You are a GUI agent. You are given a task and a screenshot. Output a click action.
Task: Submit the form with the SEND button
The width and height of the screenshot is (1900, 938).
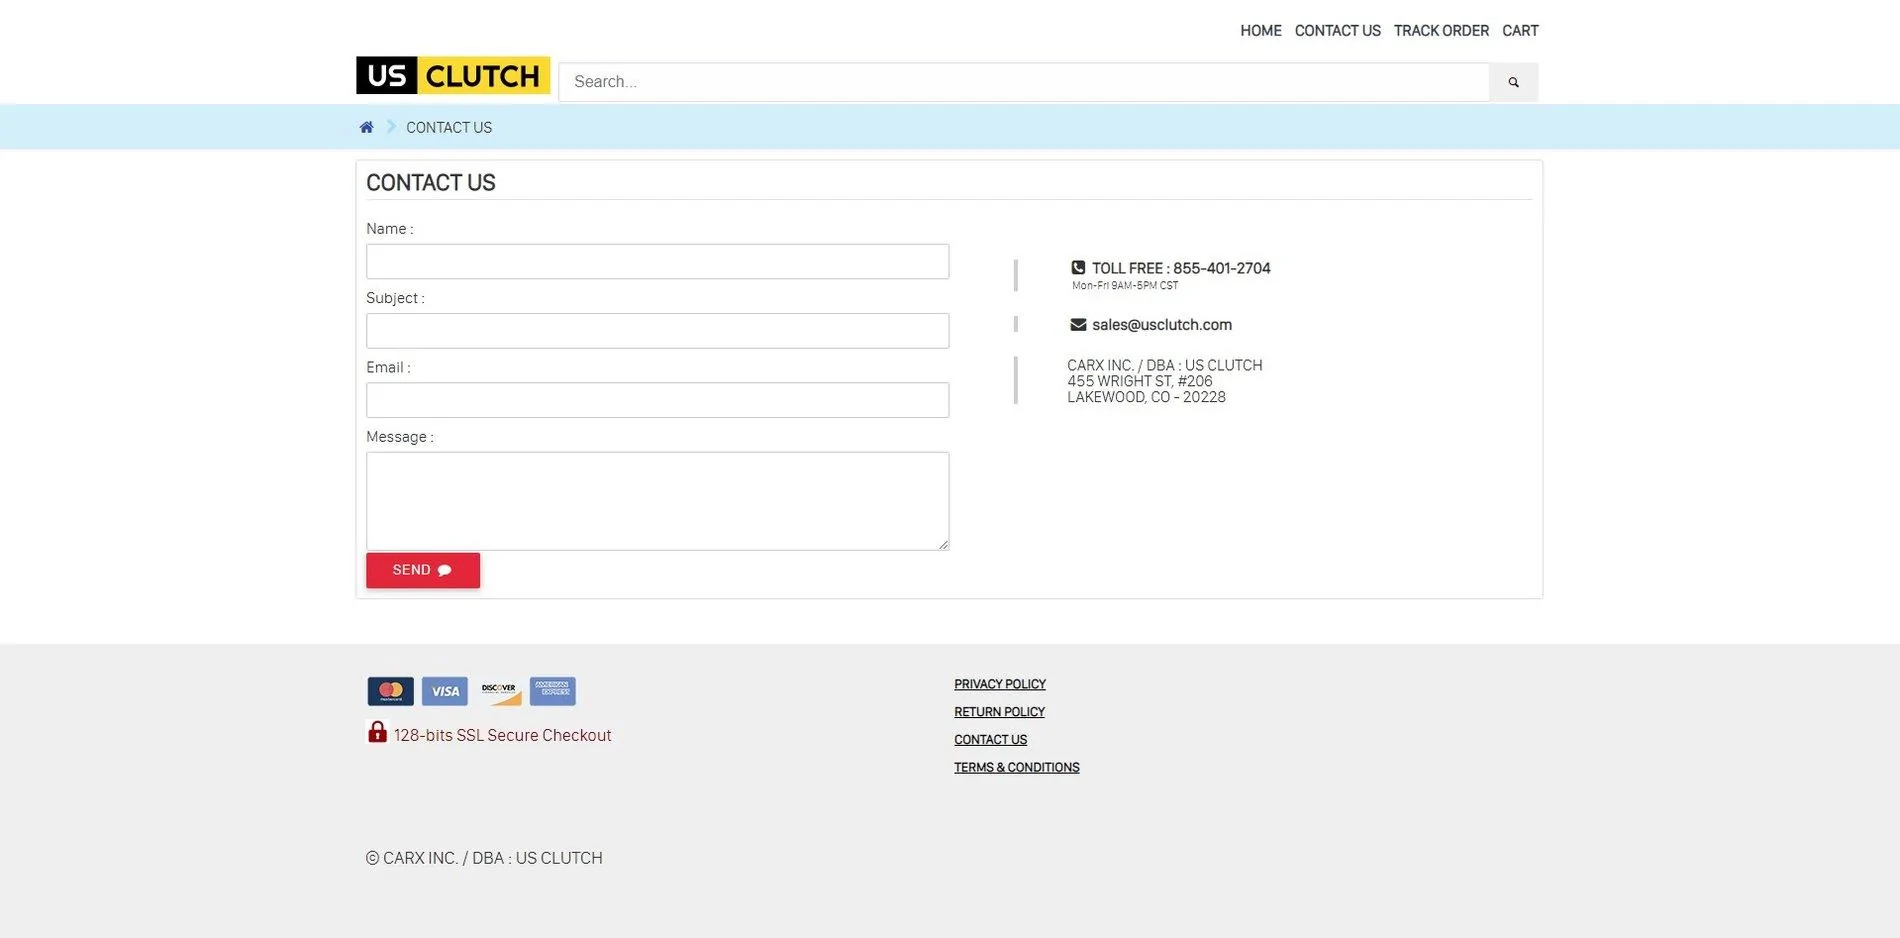click(x=423, y=570)
